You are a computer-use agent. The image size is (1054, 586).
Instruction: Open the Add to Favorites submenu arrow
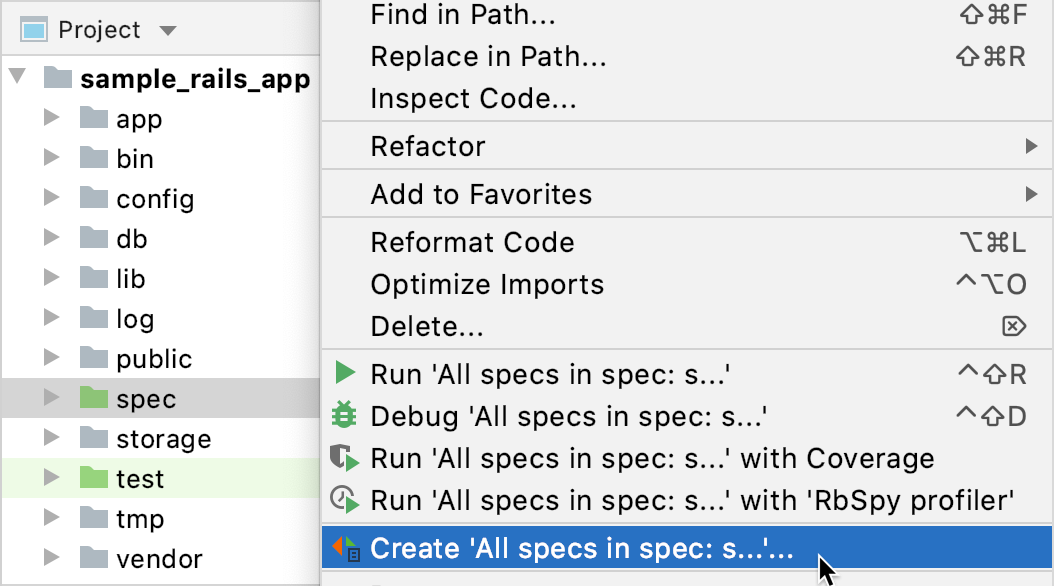click(x=1032, y=193)
